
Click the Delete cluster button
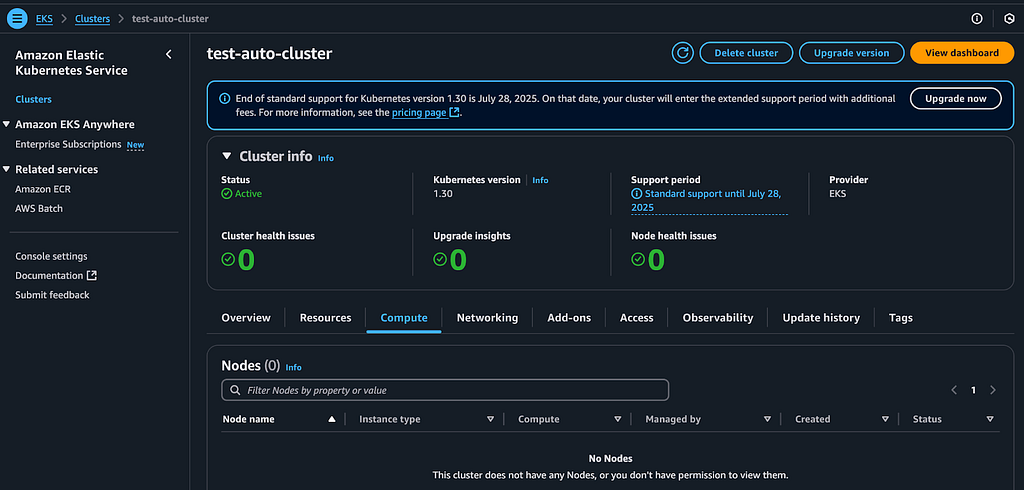(746, 53)
